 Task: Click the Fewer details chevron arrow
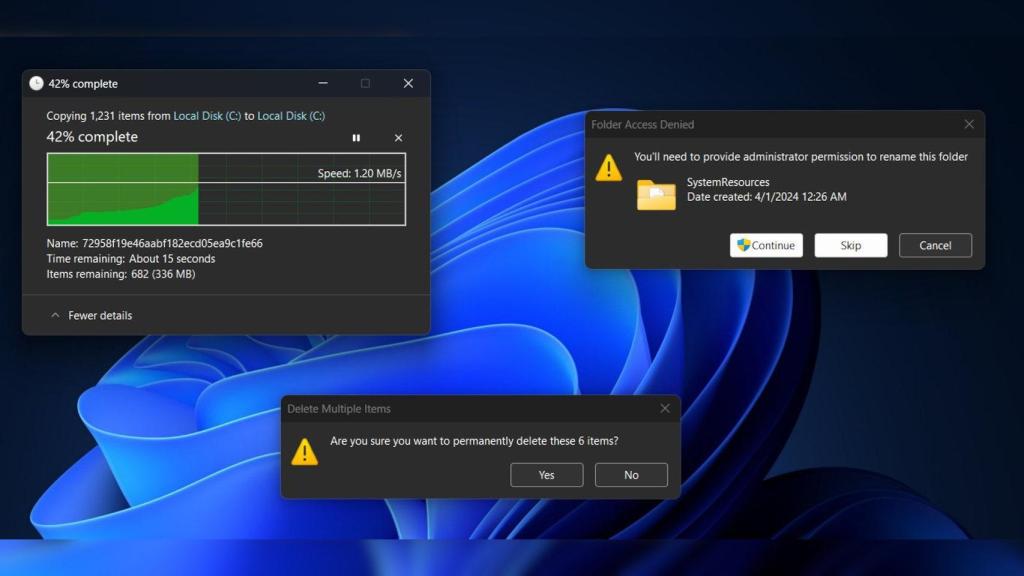56,315
